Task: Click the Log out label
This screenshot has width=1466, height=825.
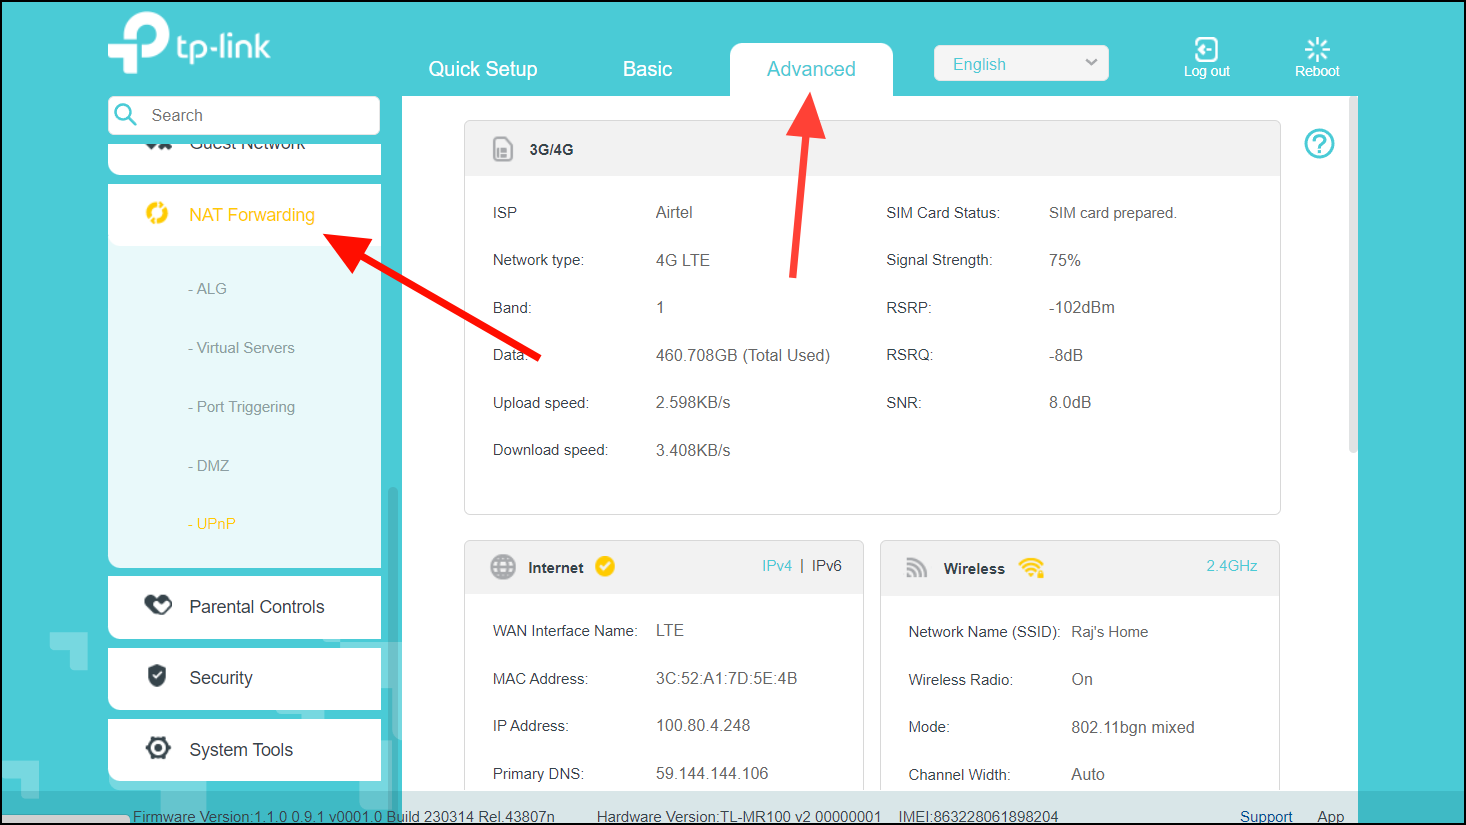Action: (1207, 72)
